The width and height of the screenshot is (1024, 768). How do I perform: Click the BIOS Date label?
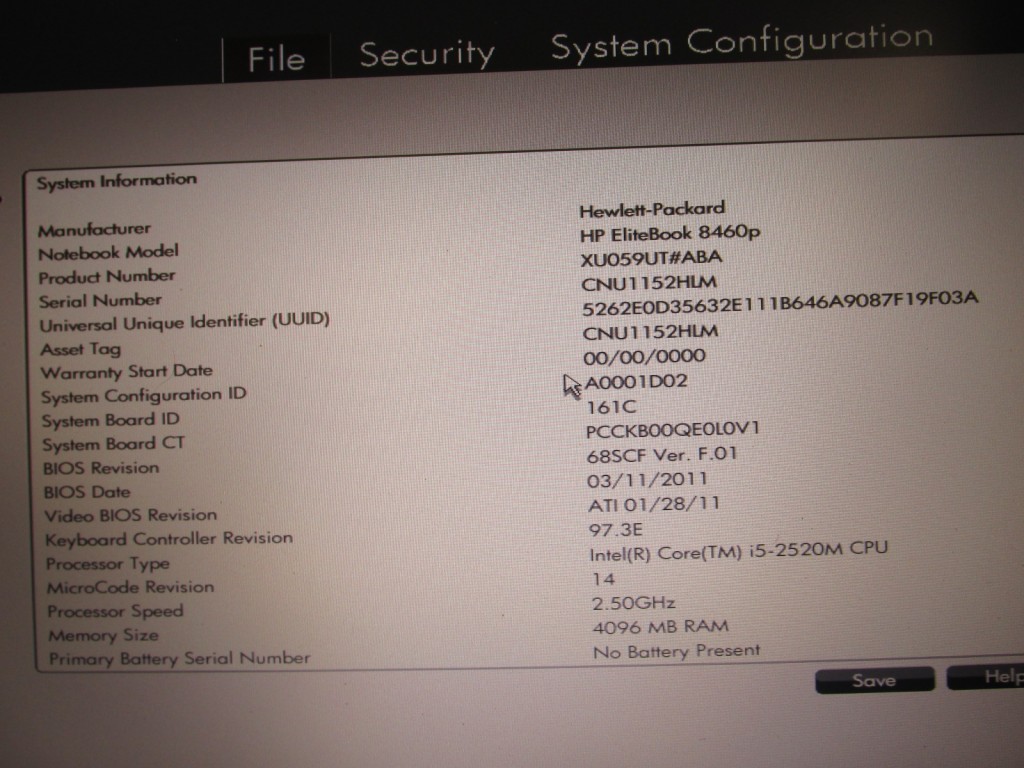point(87,492)
